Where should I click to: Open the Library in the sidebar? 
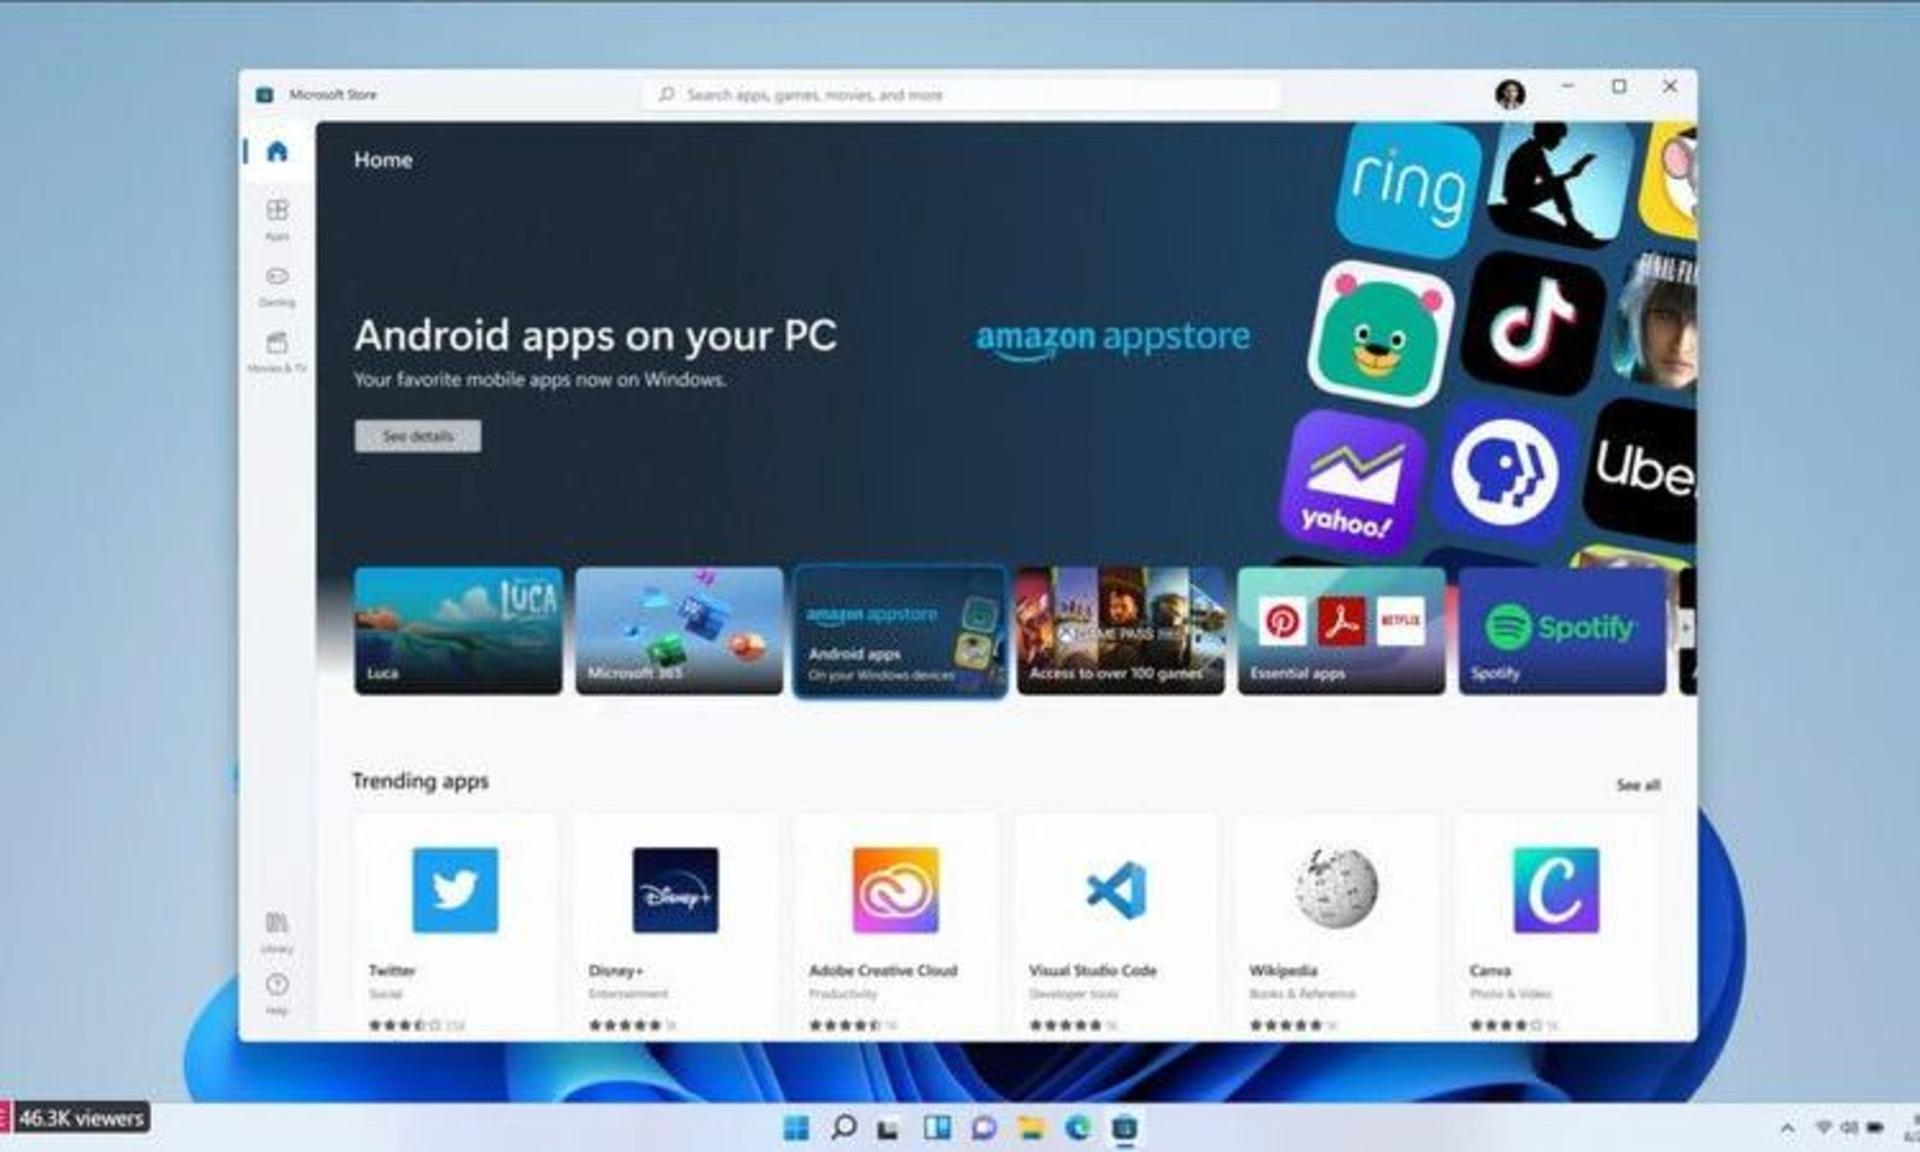[x=277, y=931]
